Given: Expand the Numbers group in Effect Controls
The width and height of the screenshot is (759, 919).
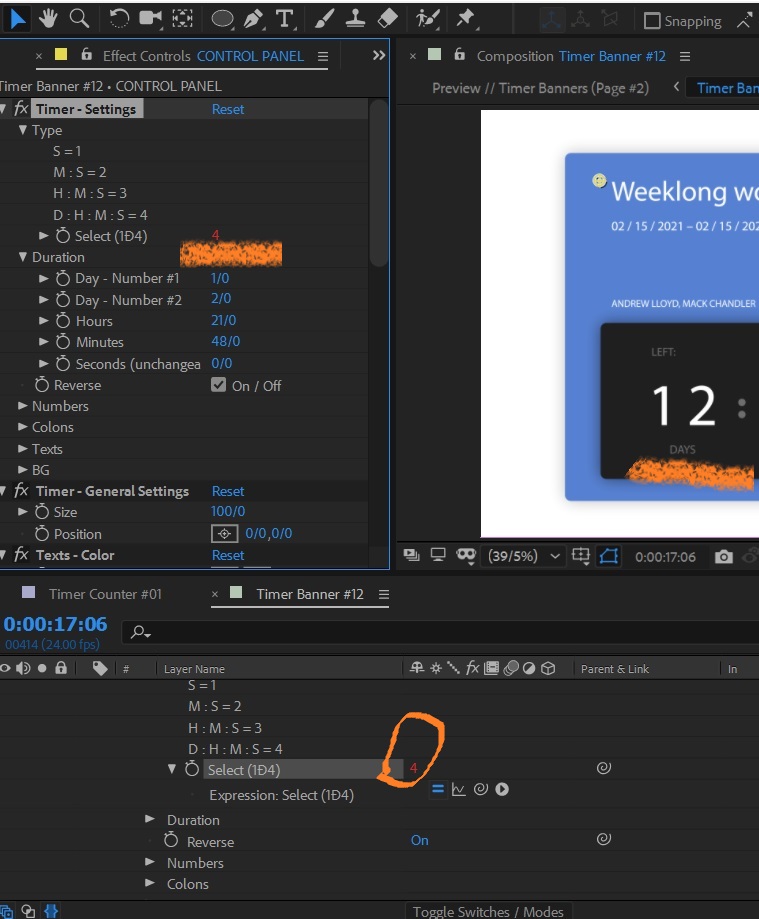Looking at the screenshot, I should [x=23, y=406].
